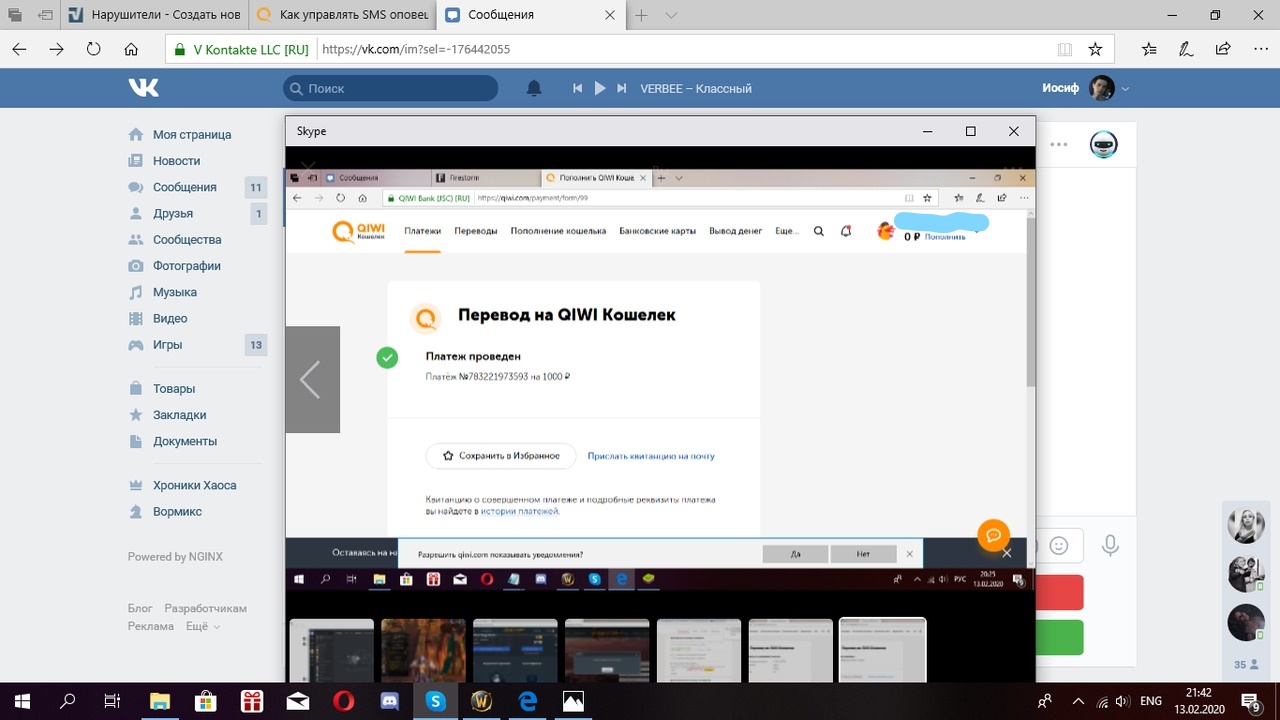Click the browser Back arrow

point(19,49)
